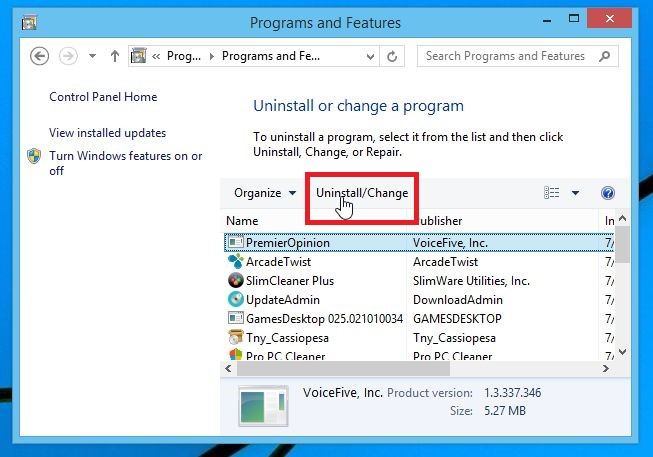Click DownloadAdmin publisher cell
The height and width of the screenshot is (457, 653).
click(x=458, y=300)
